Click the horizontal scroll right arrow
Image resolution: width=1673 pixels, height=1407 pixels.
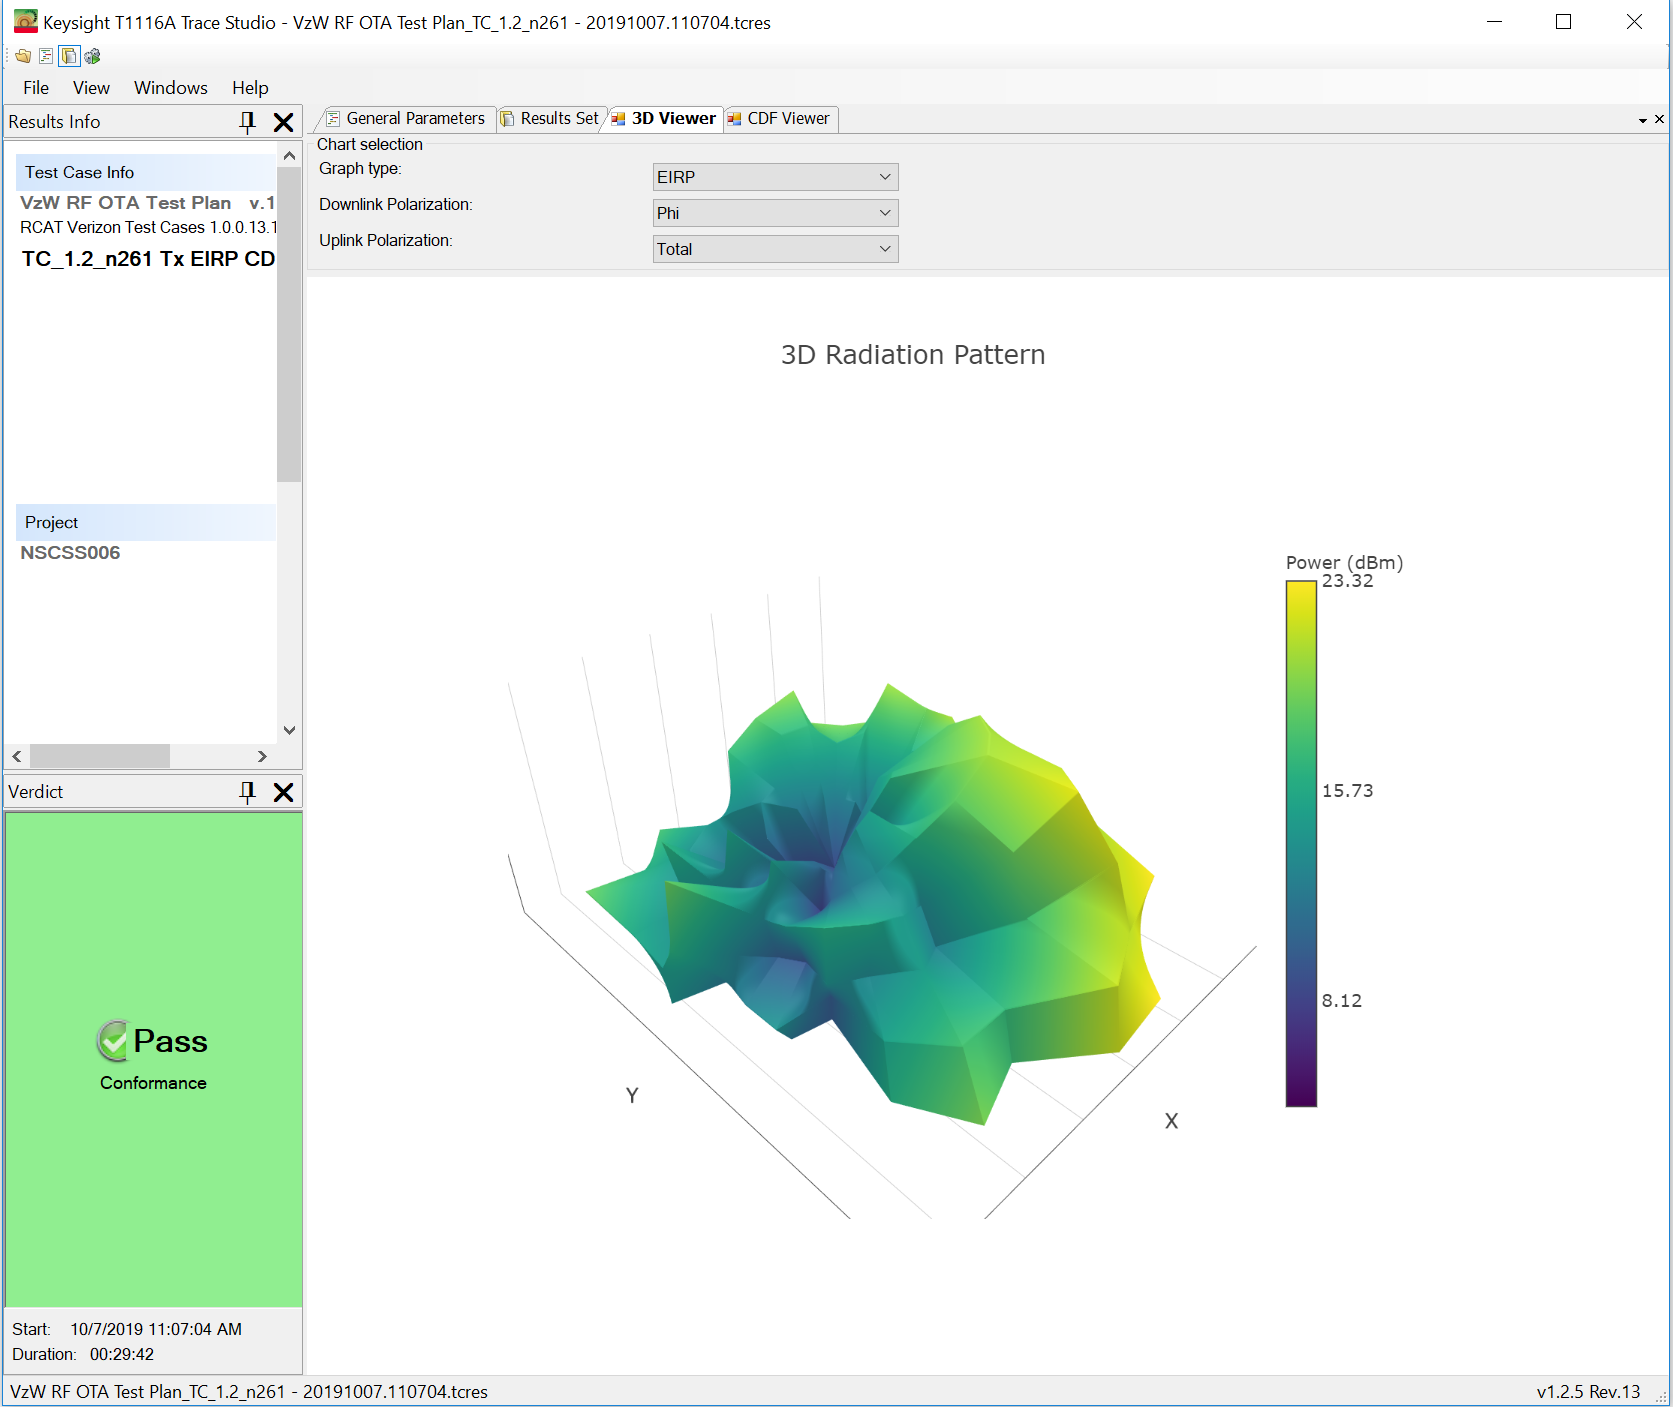point(262,757)
